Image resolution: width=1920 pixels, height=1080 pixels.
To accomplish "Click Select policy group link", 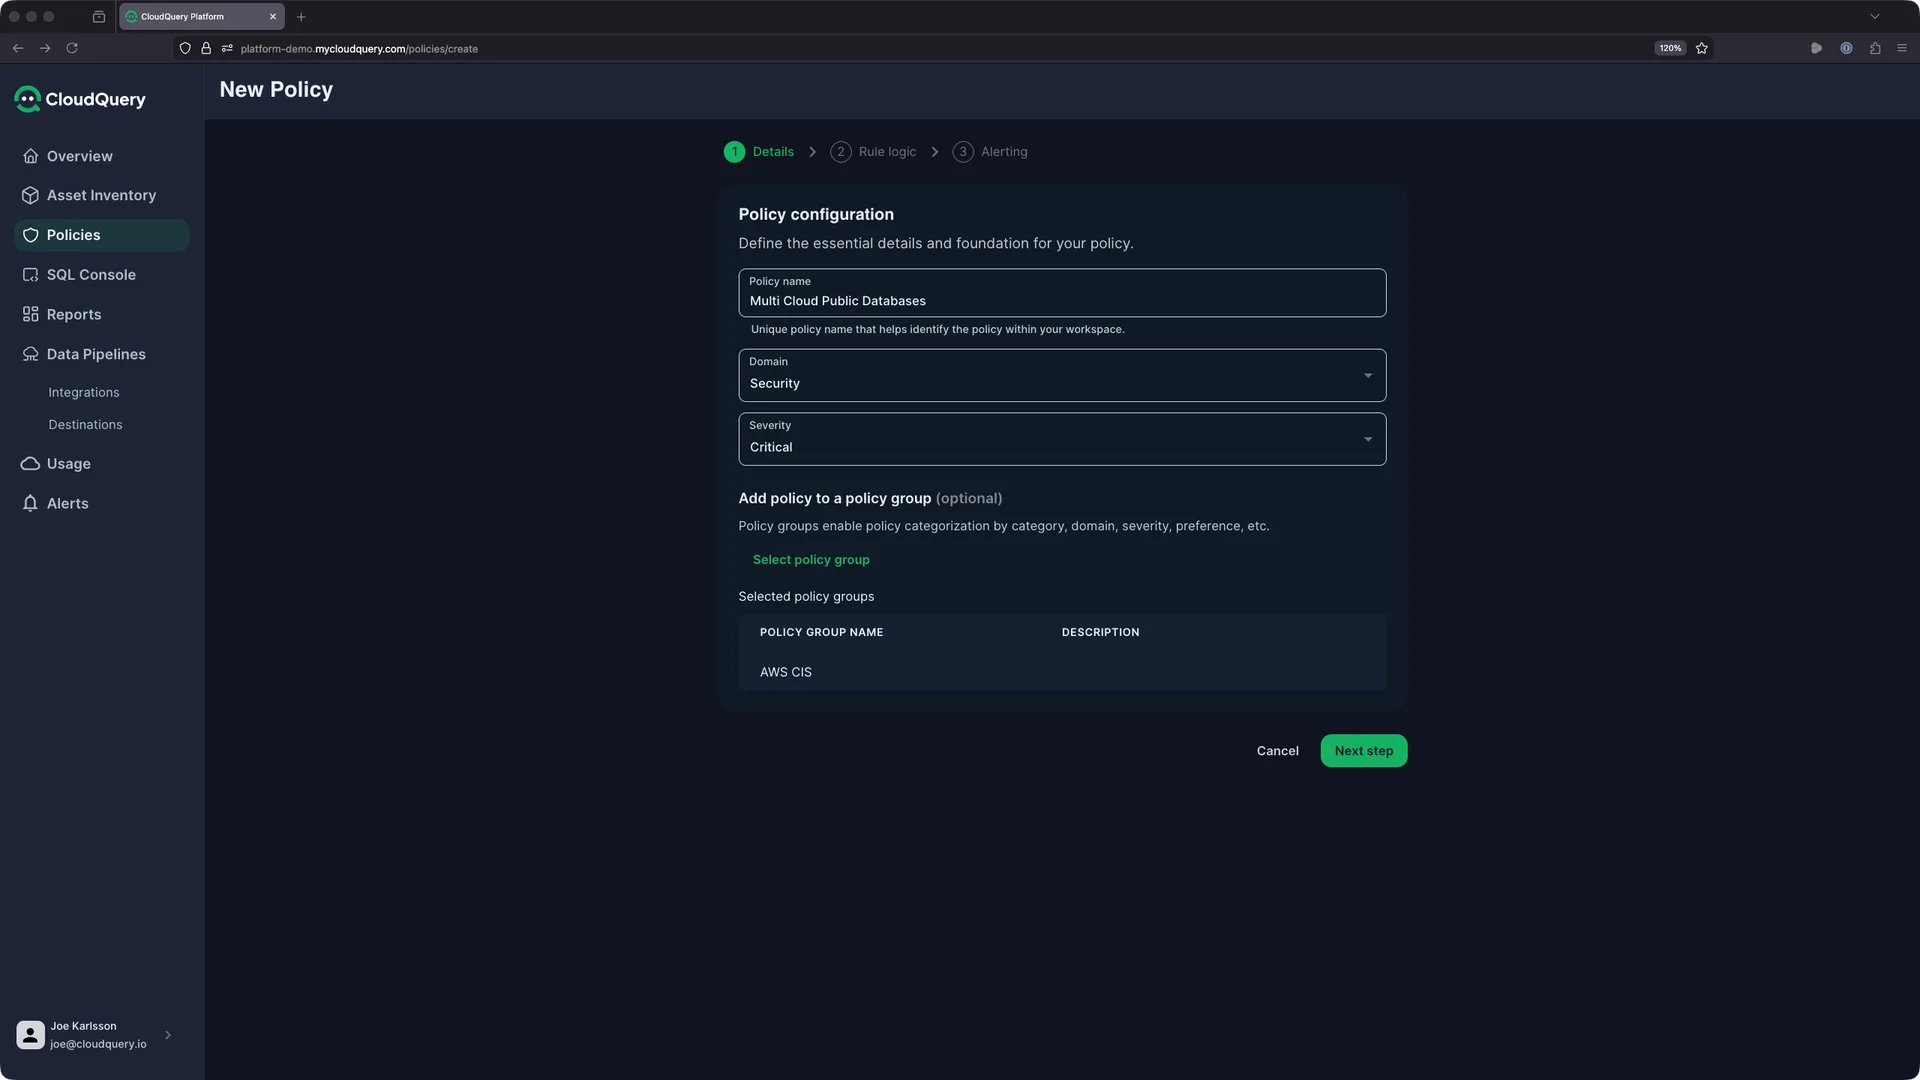I will click(x=811, y=560).
